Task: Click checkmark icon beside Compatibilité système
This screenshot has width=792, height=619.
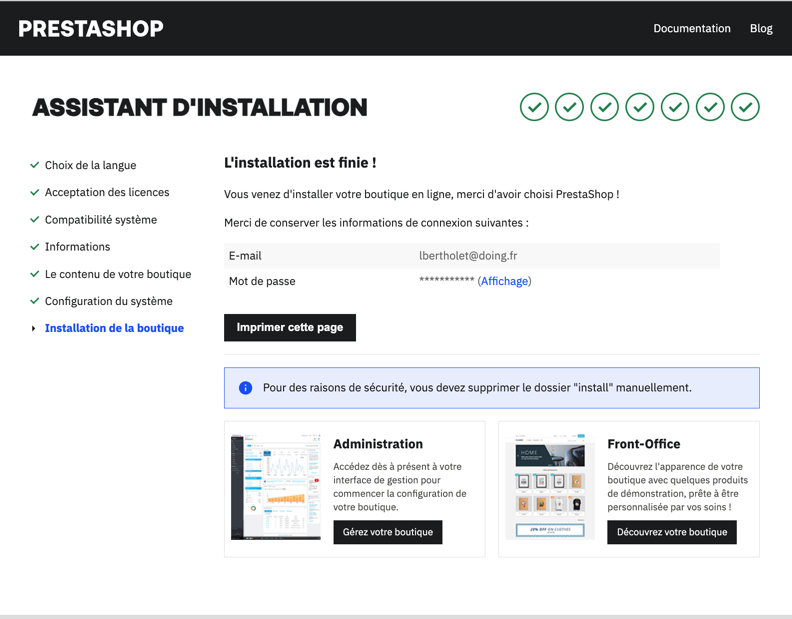Action: [x=35, y=220]
